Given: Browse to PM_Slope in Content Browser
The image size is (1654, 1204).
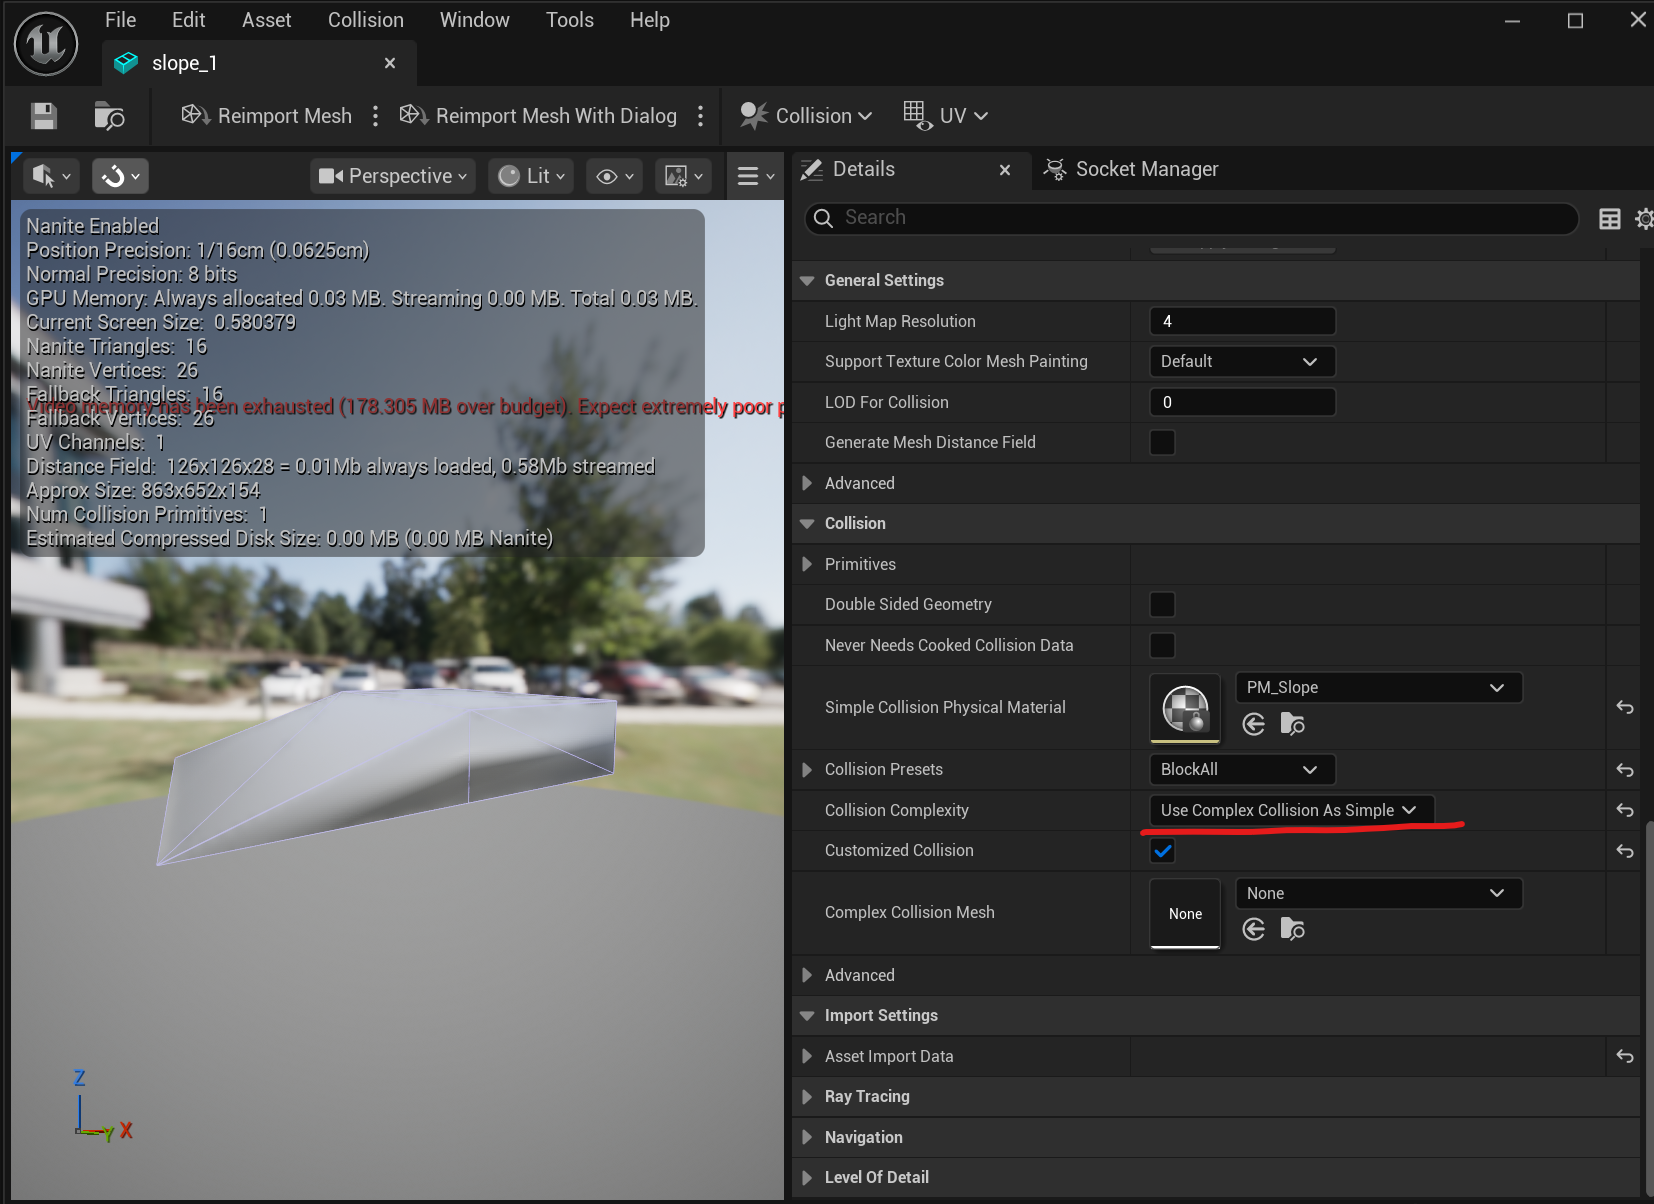Looking at the screenshot, I should pos(1292,724).
